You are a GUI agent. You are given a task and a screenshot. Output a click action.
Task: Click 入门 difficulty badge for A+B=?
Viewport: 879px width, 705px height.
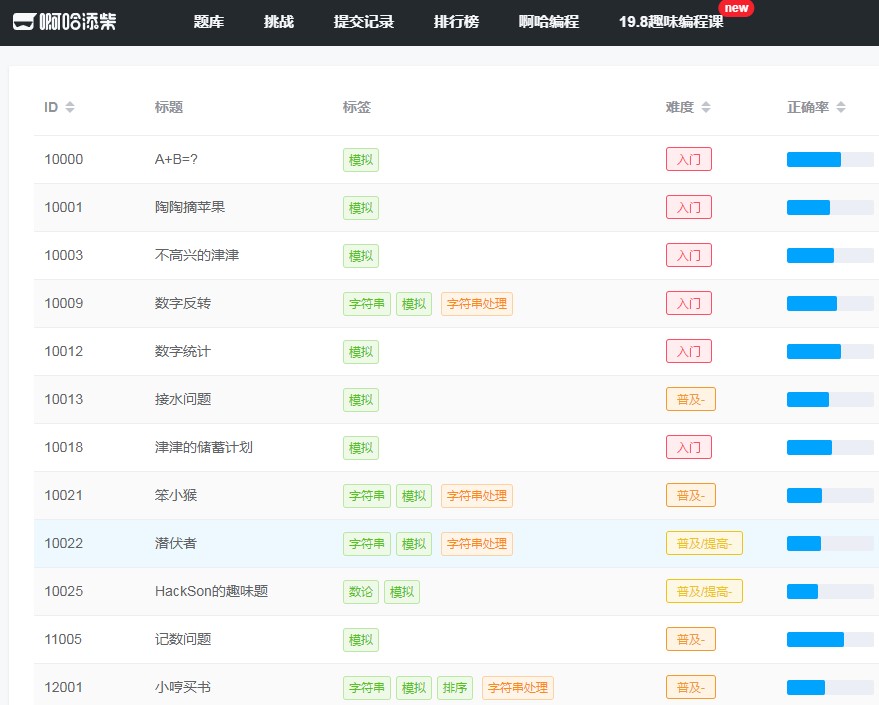point(688,159)
